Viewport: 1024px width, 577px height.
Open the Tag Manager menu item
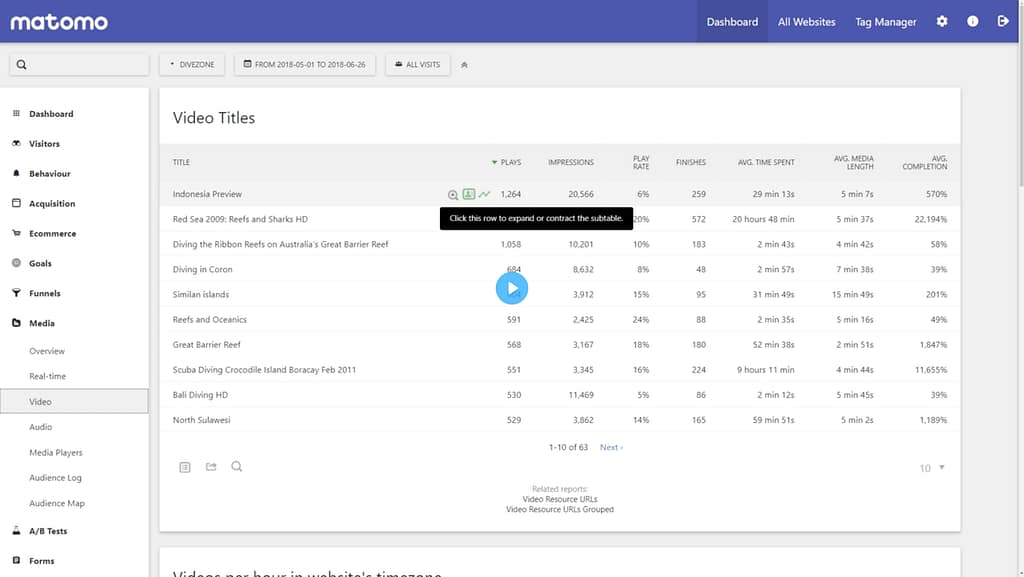(885, 20)
